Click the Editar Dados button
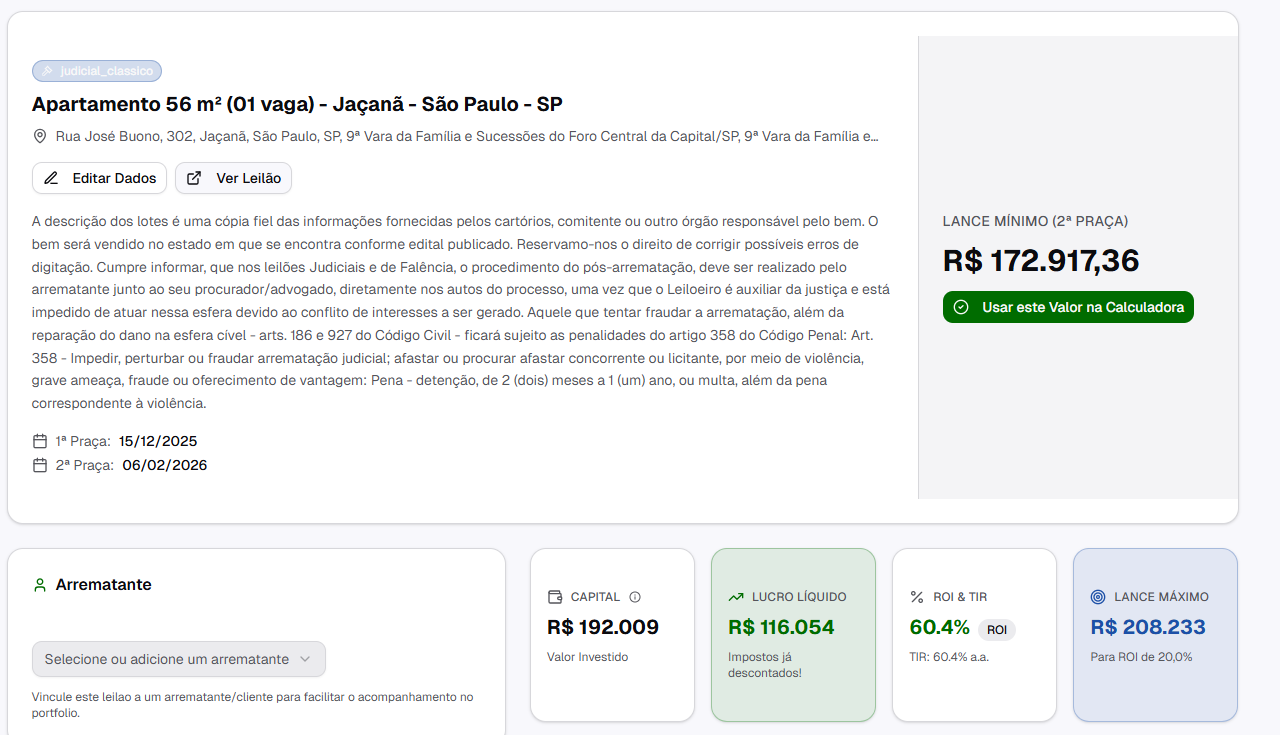The width and height of the screenshot is (1280, 735). pos(100,178)
